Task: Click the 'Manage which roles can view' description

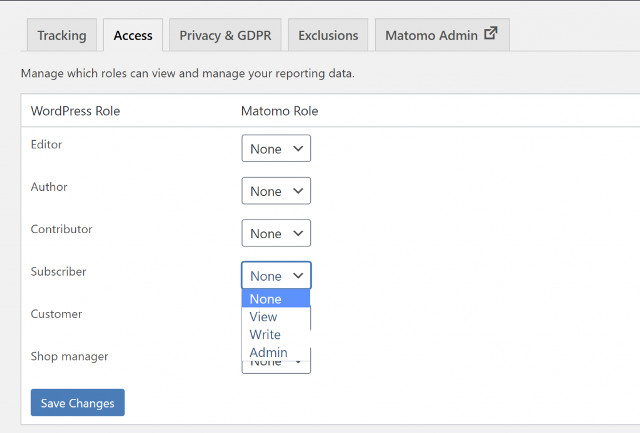Action: [x=188, y=73]
